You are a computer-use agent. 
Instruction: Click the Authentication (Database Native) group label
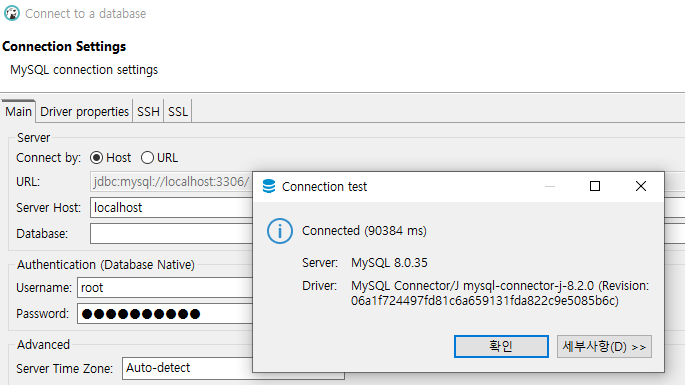(106, 265)
